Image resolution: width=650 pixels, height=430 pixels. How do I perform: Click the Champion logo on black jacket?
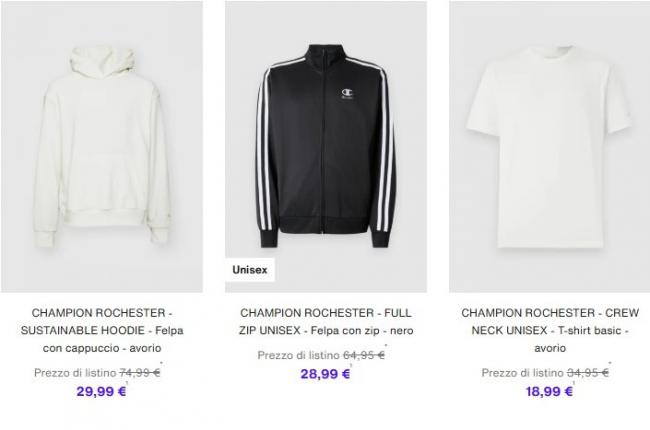coord(347,93)
